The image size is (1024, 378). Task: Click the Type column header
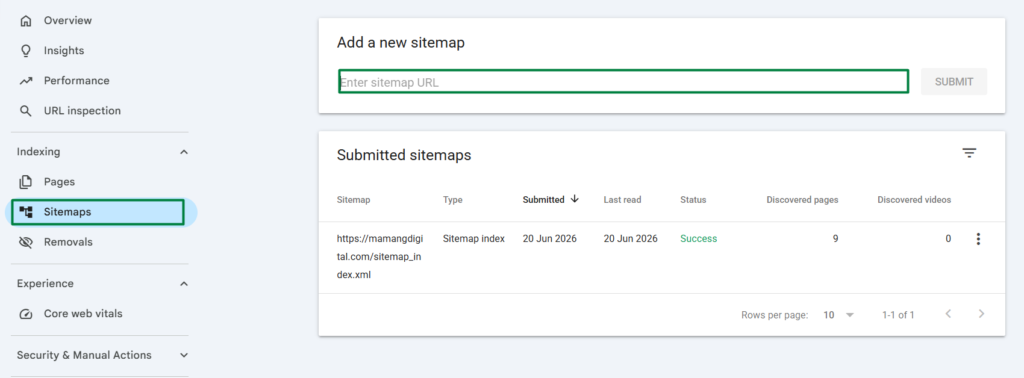[x=453, y=200]
